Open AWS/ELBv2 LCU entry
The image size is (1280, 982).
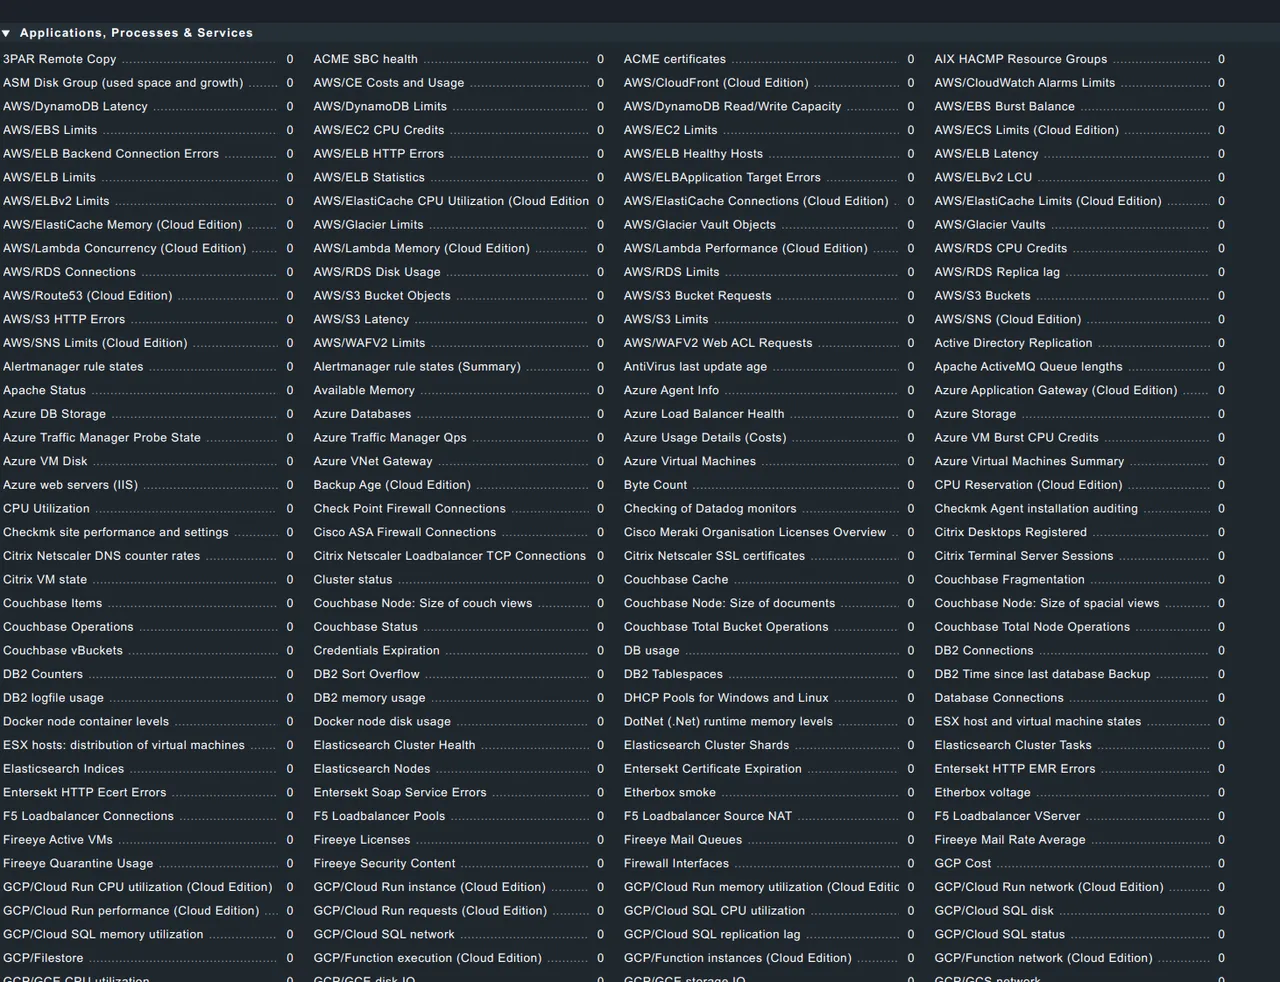[983, 177]
